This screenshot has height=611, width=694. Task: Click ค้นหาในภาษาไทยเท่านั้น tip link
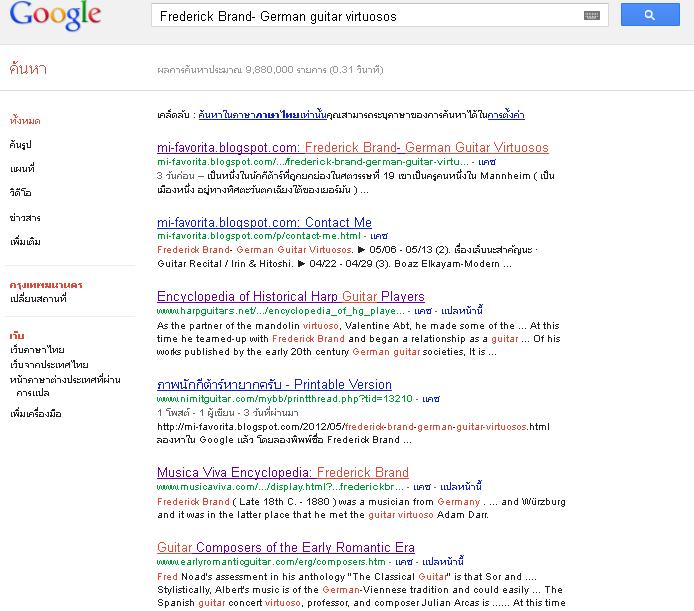coord(262,115)
